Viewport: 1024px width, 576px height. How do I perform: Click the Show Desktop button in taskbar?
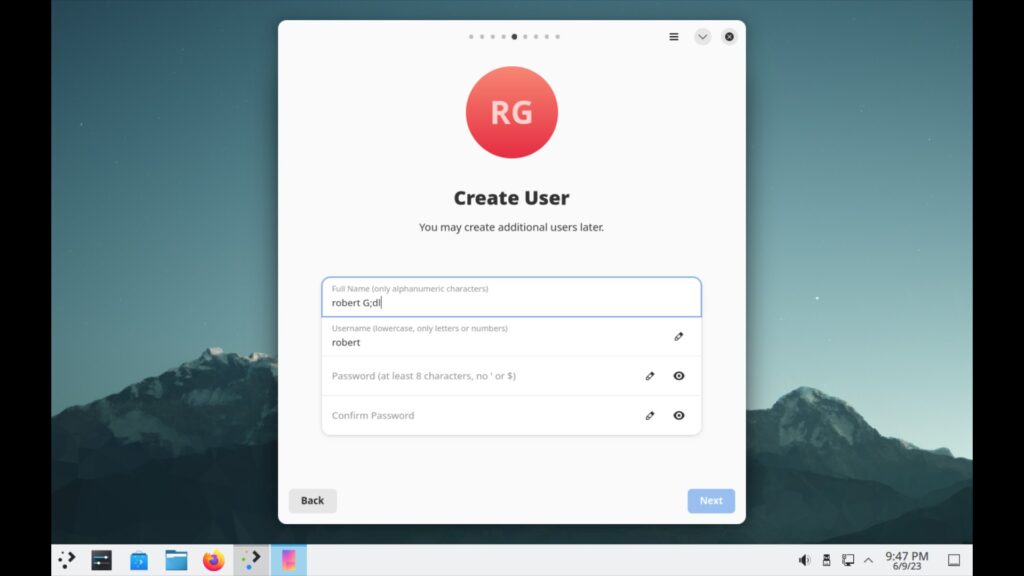(x=954, y=560)
